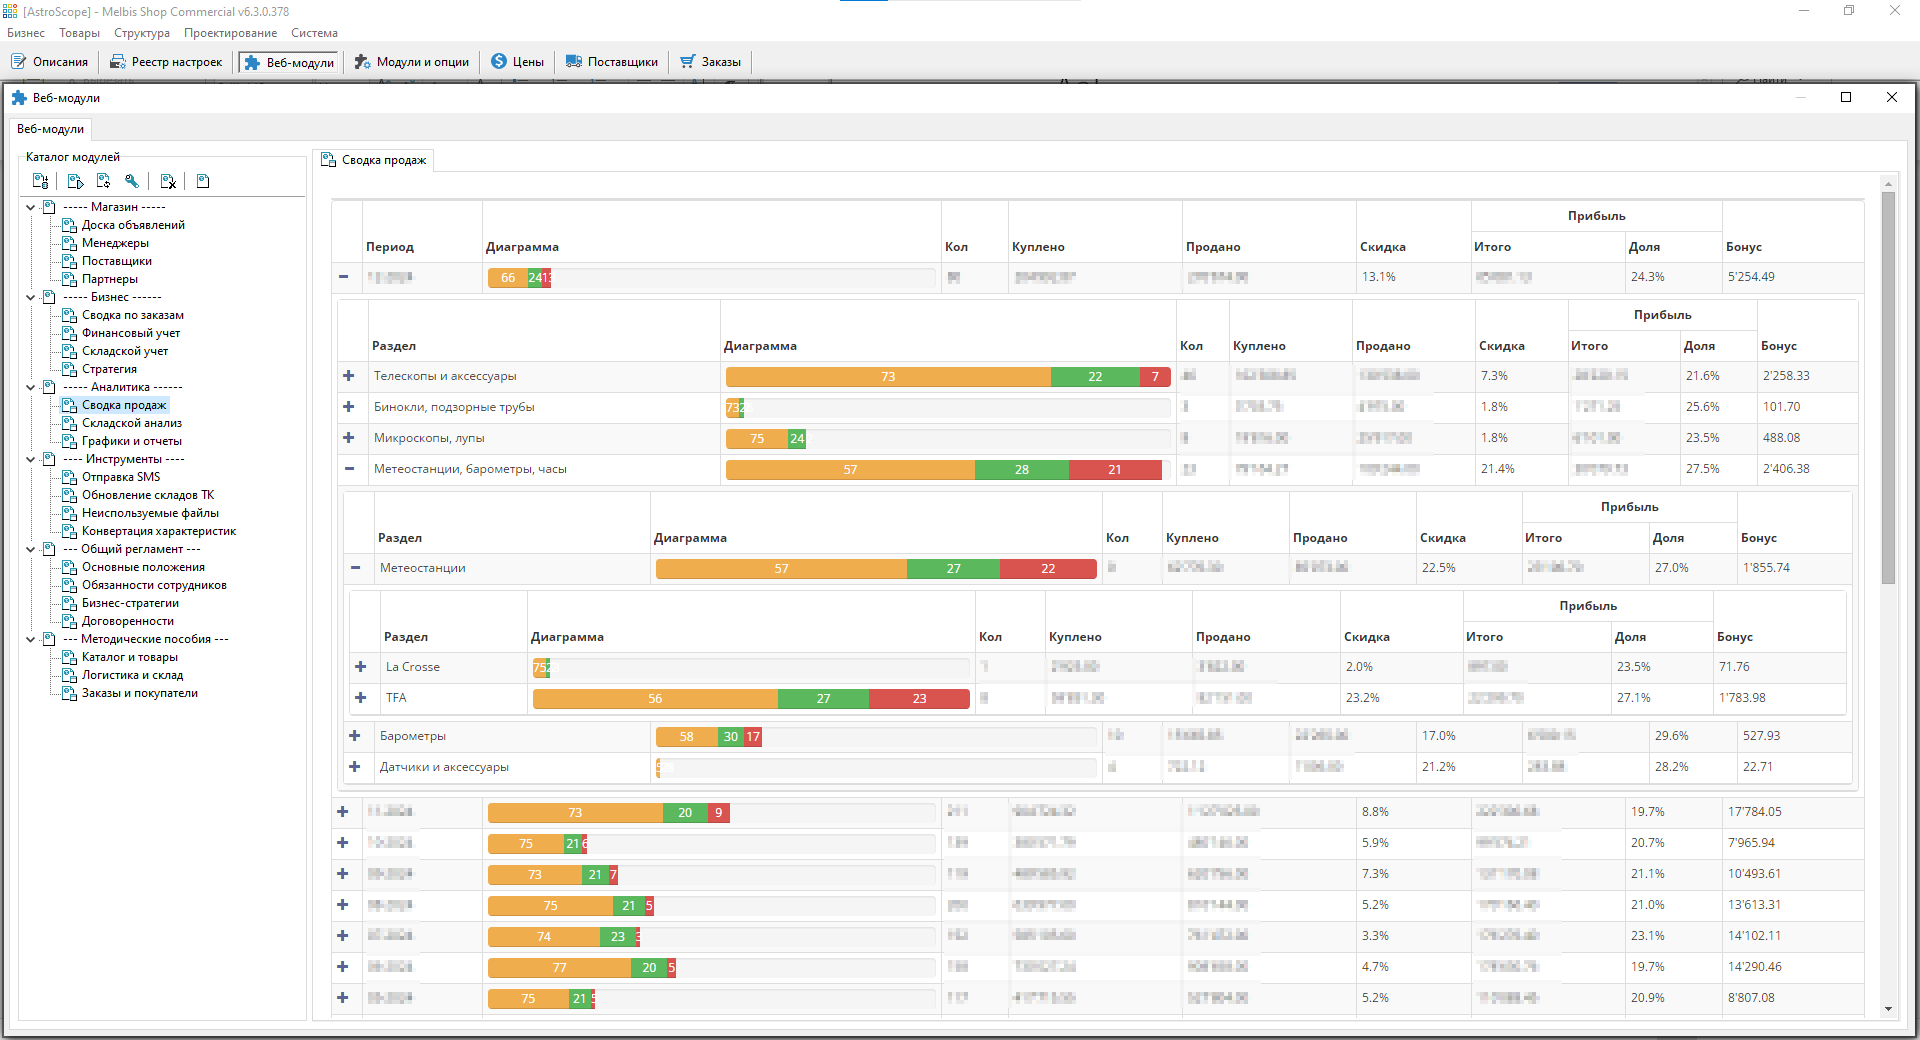Open Реестр настроек in the toolbar
1920x1040 pixels.
(x=166, y=62)
